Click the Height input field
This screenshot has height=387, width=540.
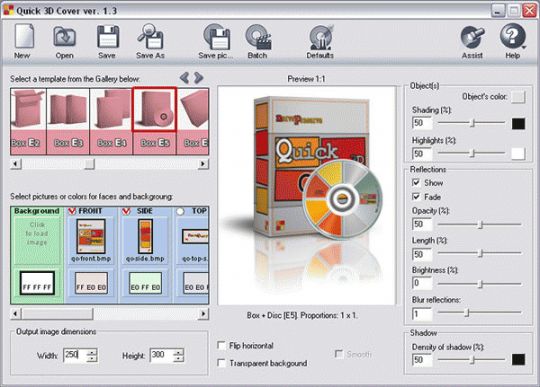pyautogui.click(x=162, y=355)
